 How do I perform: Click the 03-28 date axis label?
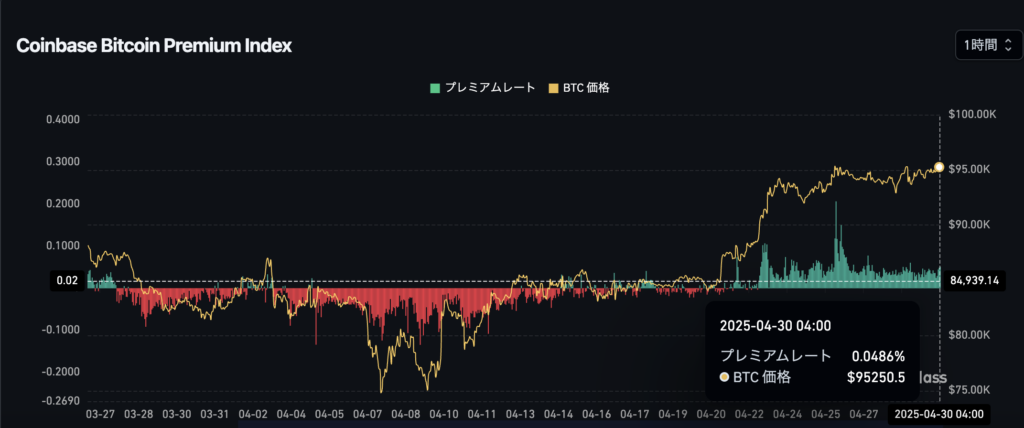(x=138, y=414)
